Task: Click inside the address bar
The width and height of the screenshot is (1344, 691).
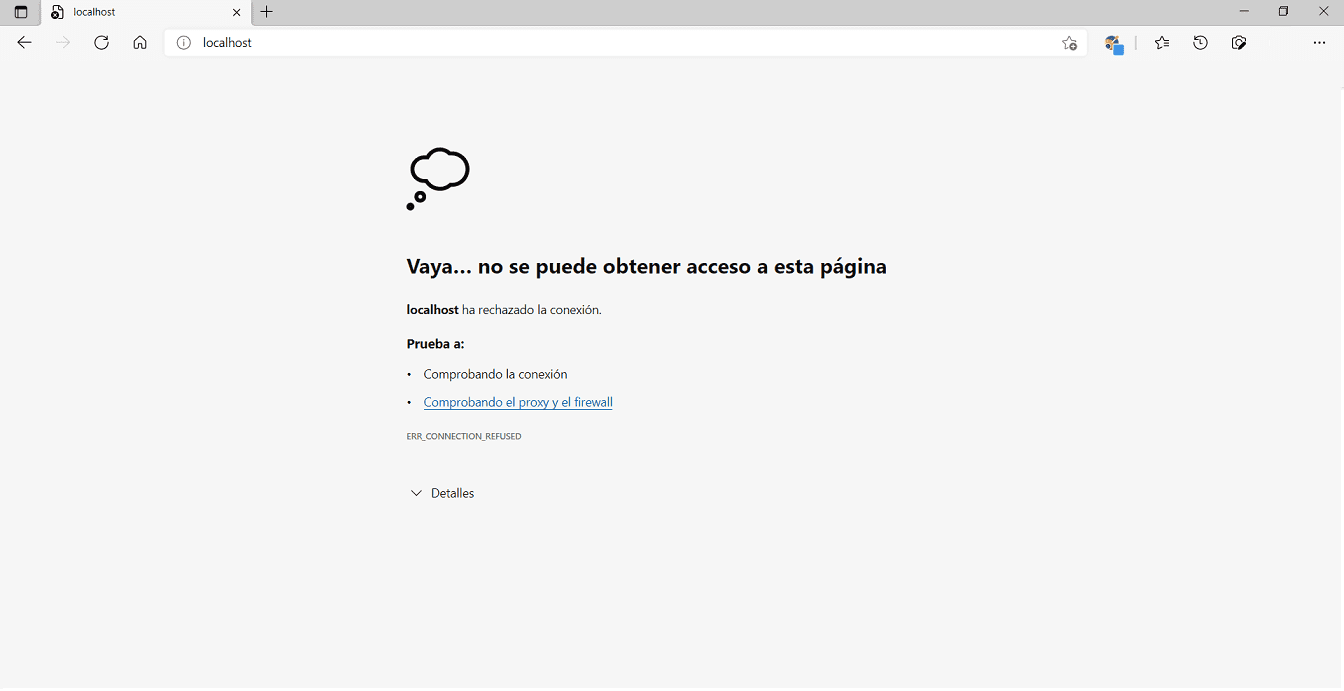Action: click(x=500, y=42)
